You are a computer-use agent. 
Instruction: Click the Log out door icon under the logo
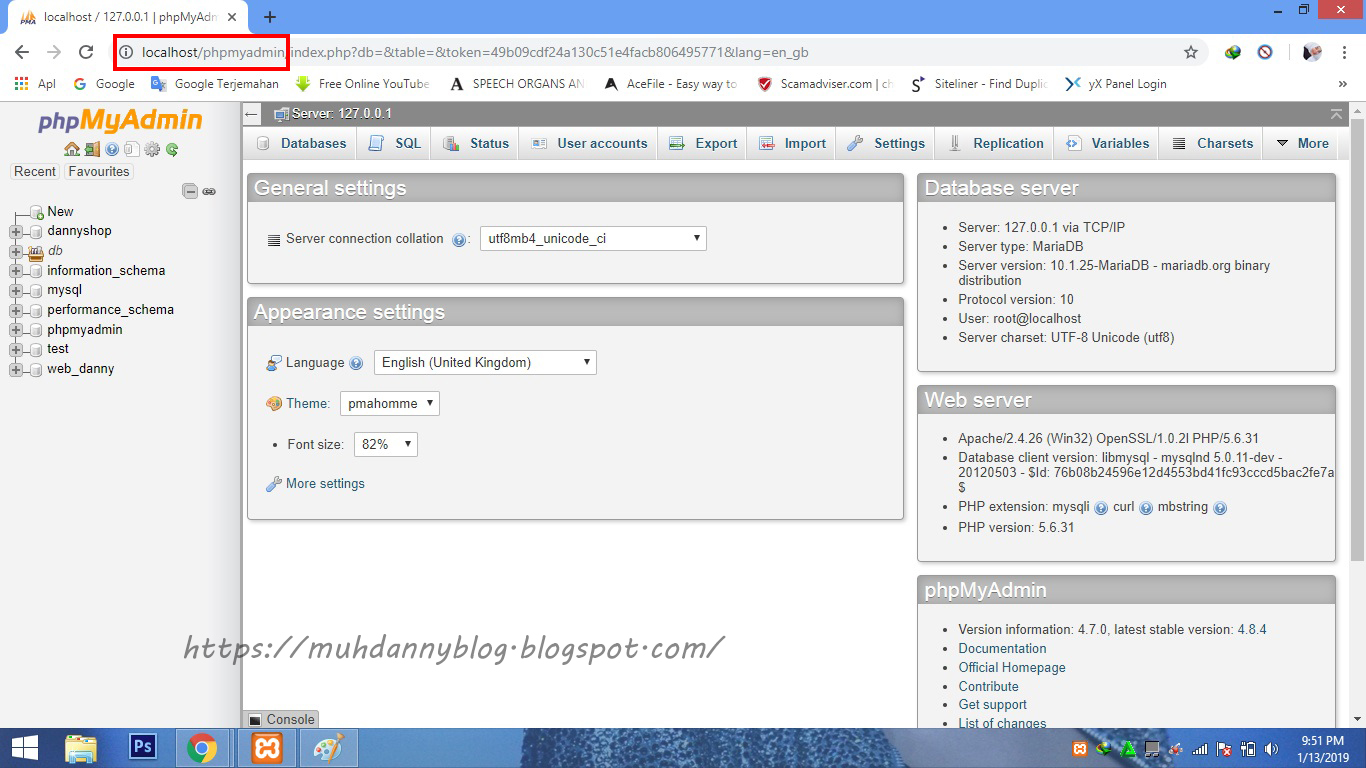click(x=91, y=150)
